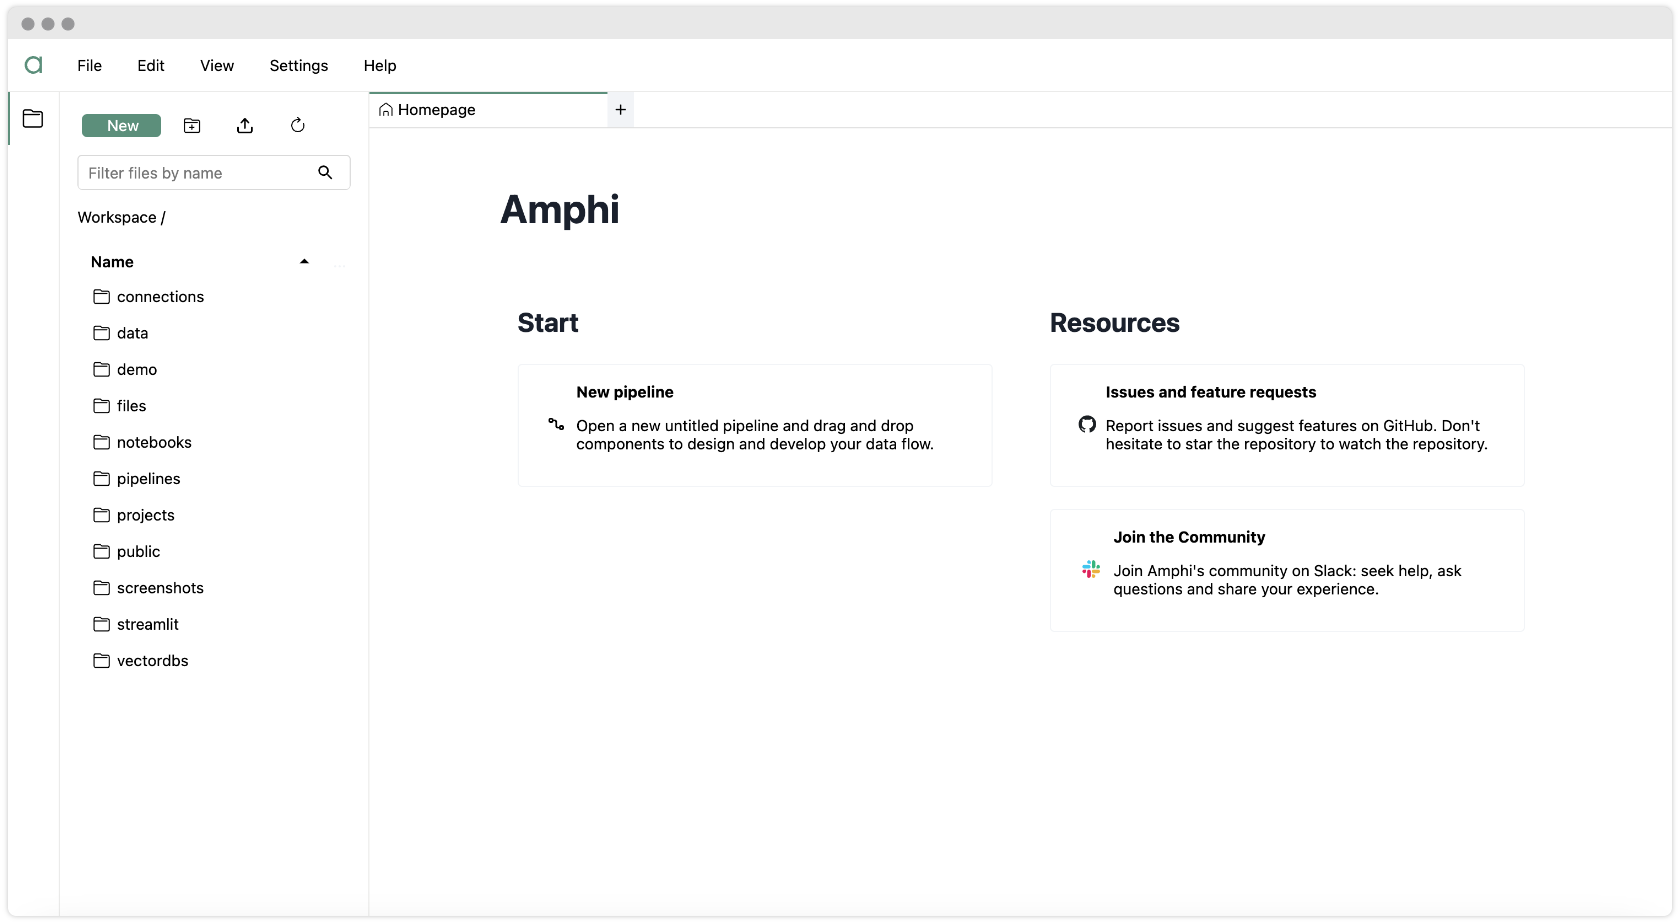Click the upload files icon
This screenshot has height=923, width=1679.
click(x=245, y=125)
